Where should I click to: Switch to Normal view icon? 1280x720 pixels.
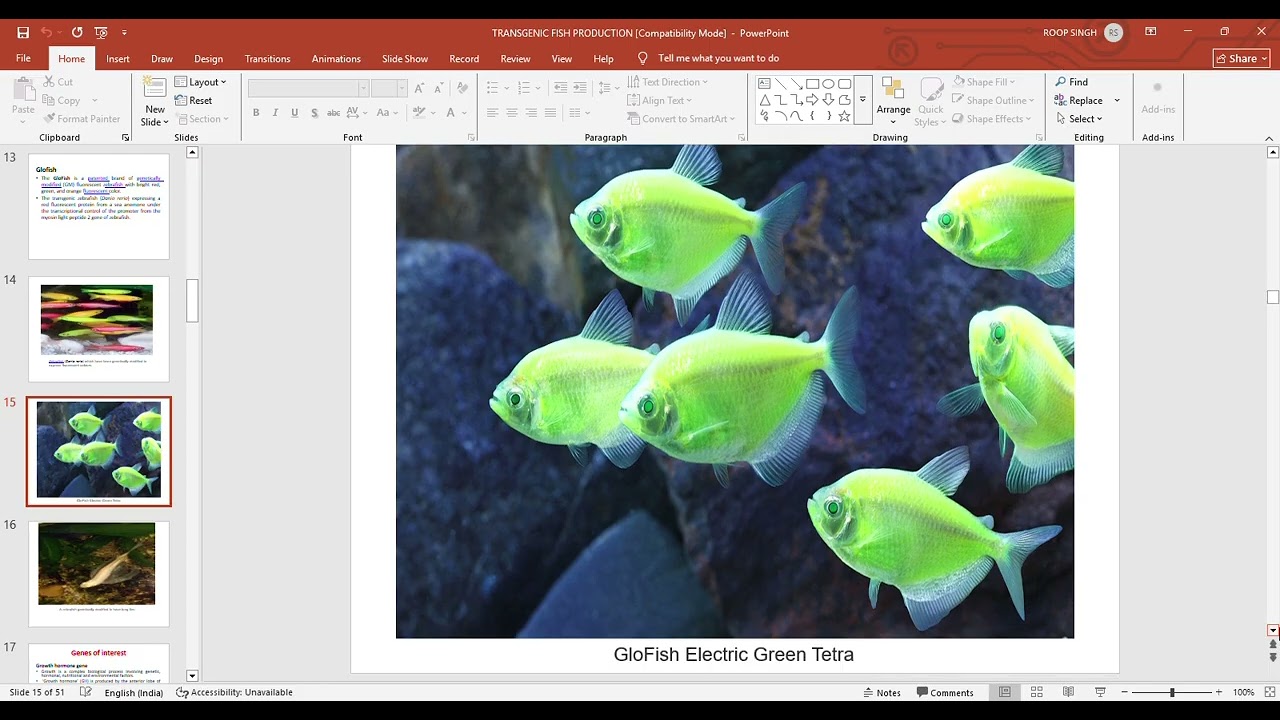point(1005,692)
